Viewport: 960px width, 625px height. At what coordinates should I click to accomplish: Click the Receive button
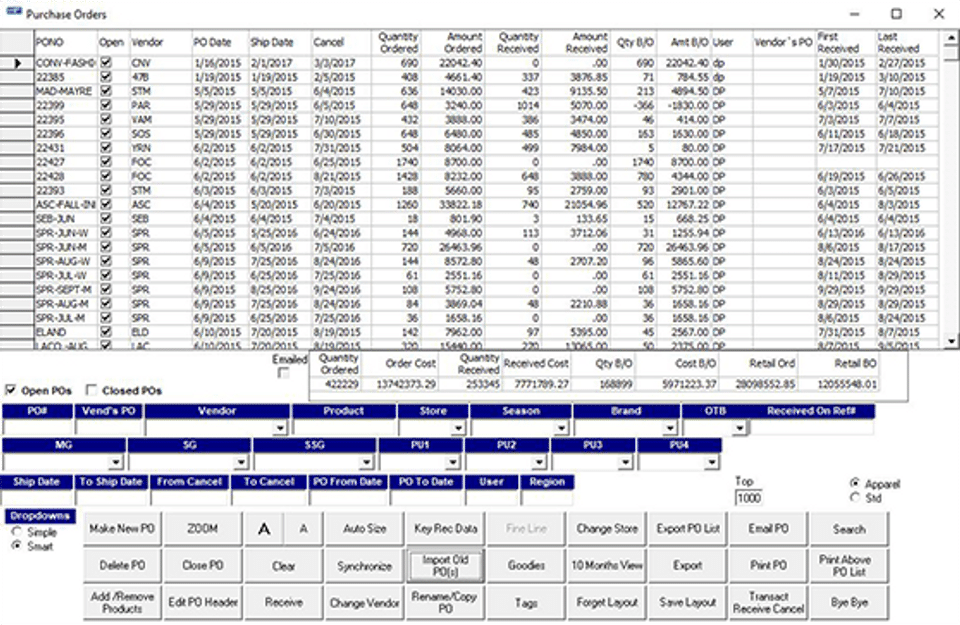pos(283,602)
